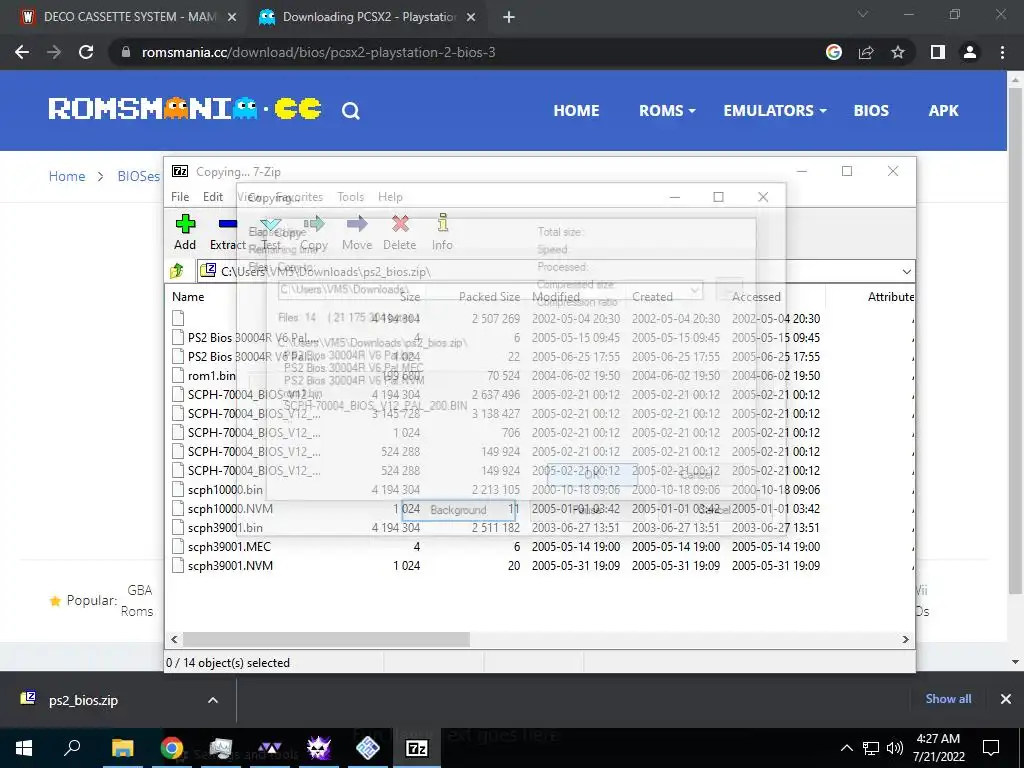Show hidden system tray icons
The image size is (1024, 768).
846,748
